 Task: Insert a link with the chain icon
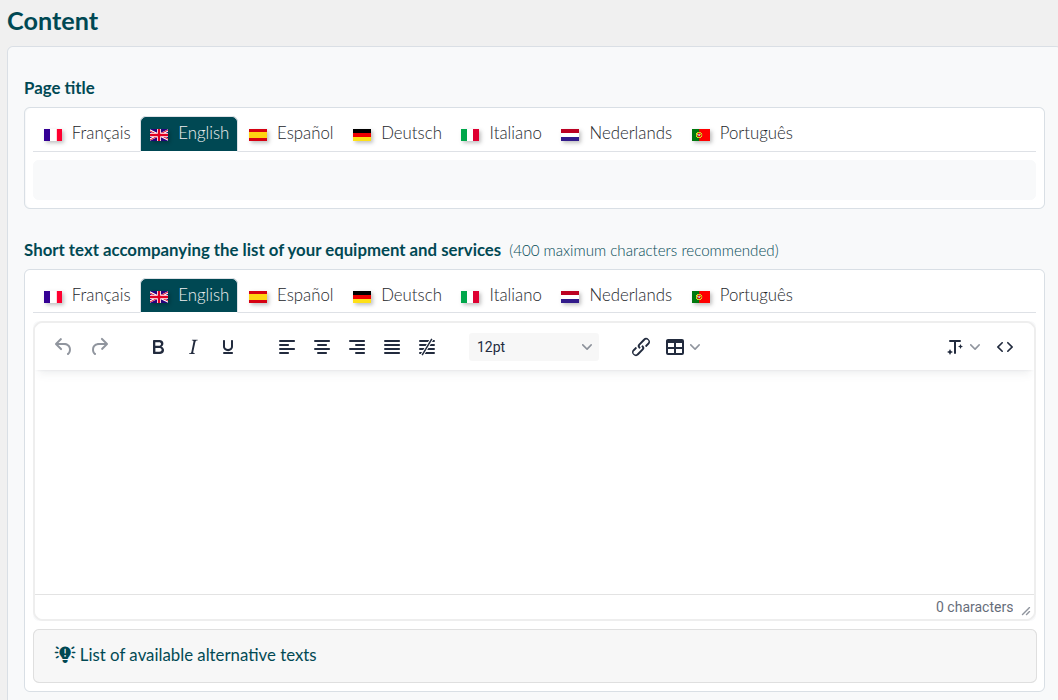tap(640, 347)
